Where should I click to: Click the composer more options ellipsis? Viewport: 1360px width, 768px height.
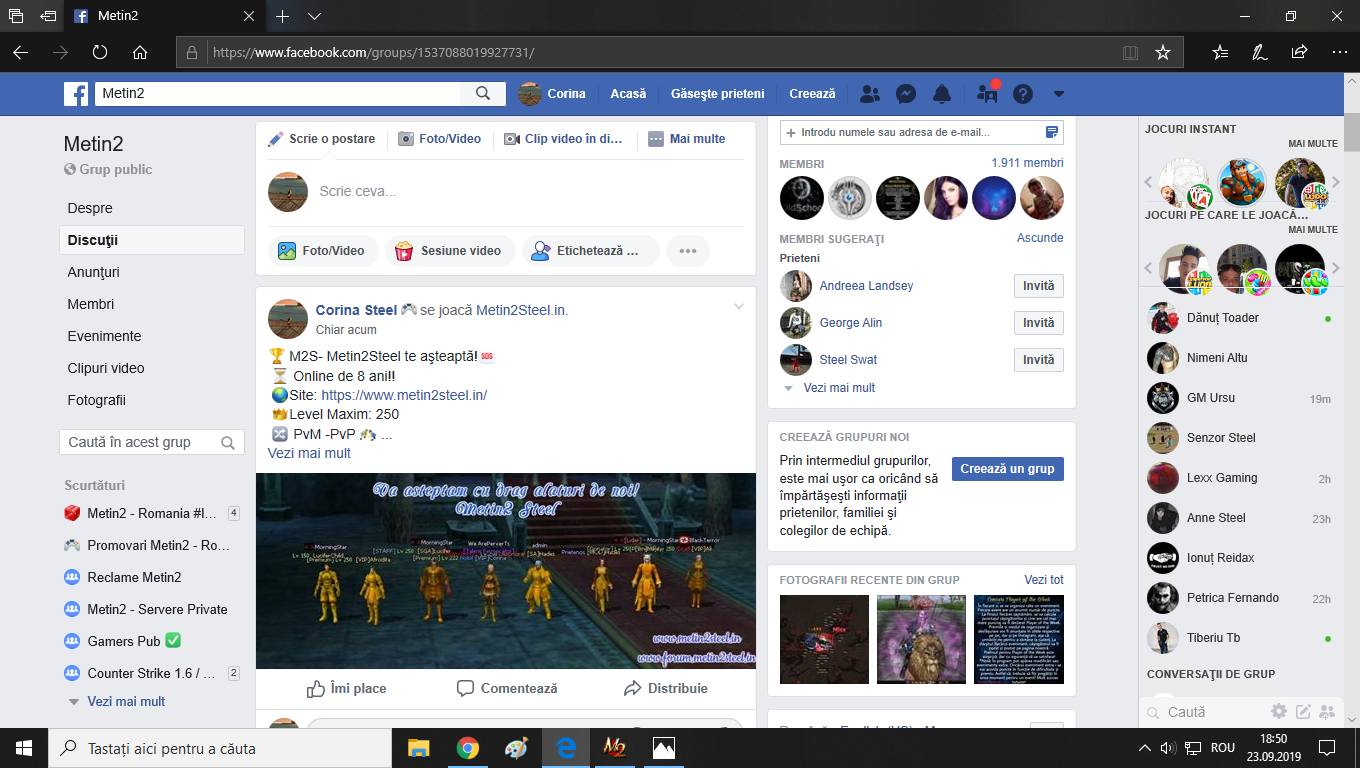pos(688,251)
